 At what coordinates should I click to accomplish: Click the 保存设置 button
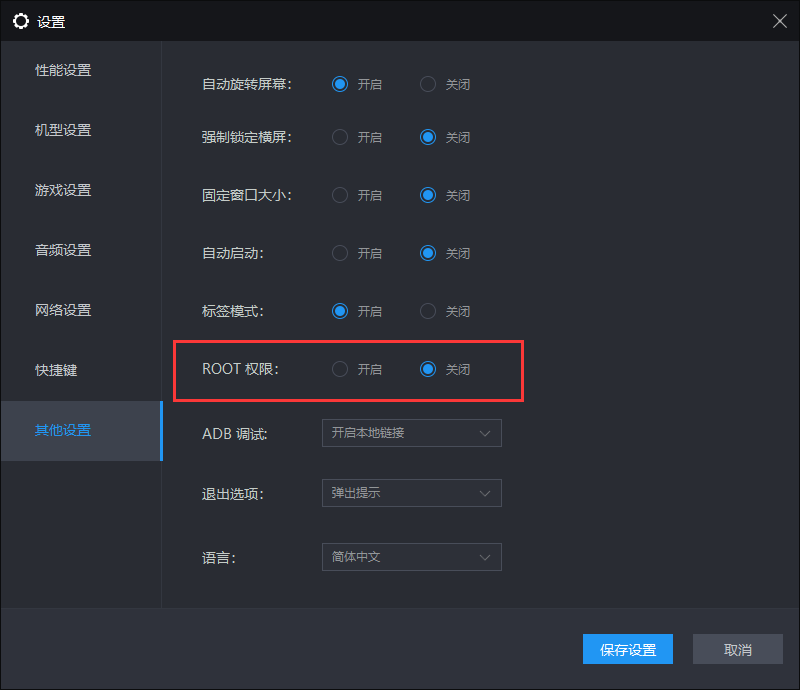point(628,649)
